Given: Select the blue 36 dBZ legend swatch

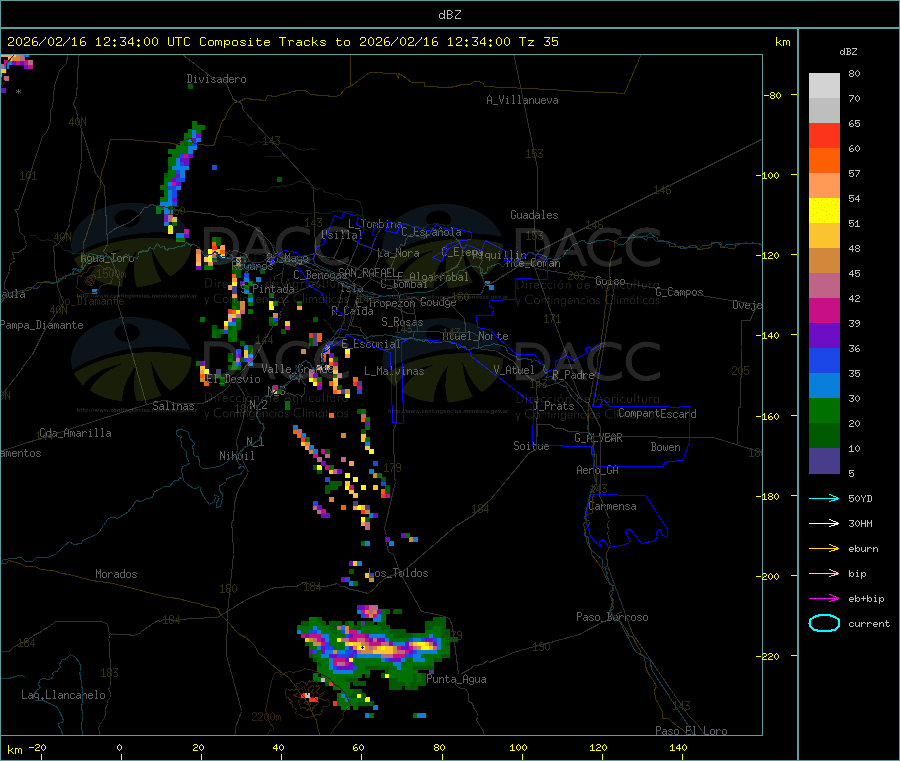Looking at the screenshot, I should (x=824, y=360).
